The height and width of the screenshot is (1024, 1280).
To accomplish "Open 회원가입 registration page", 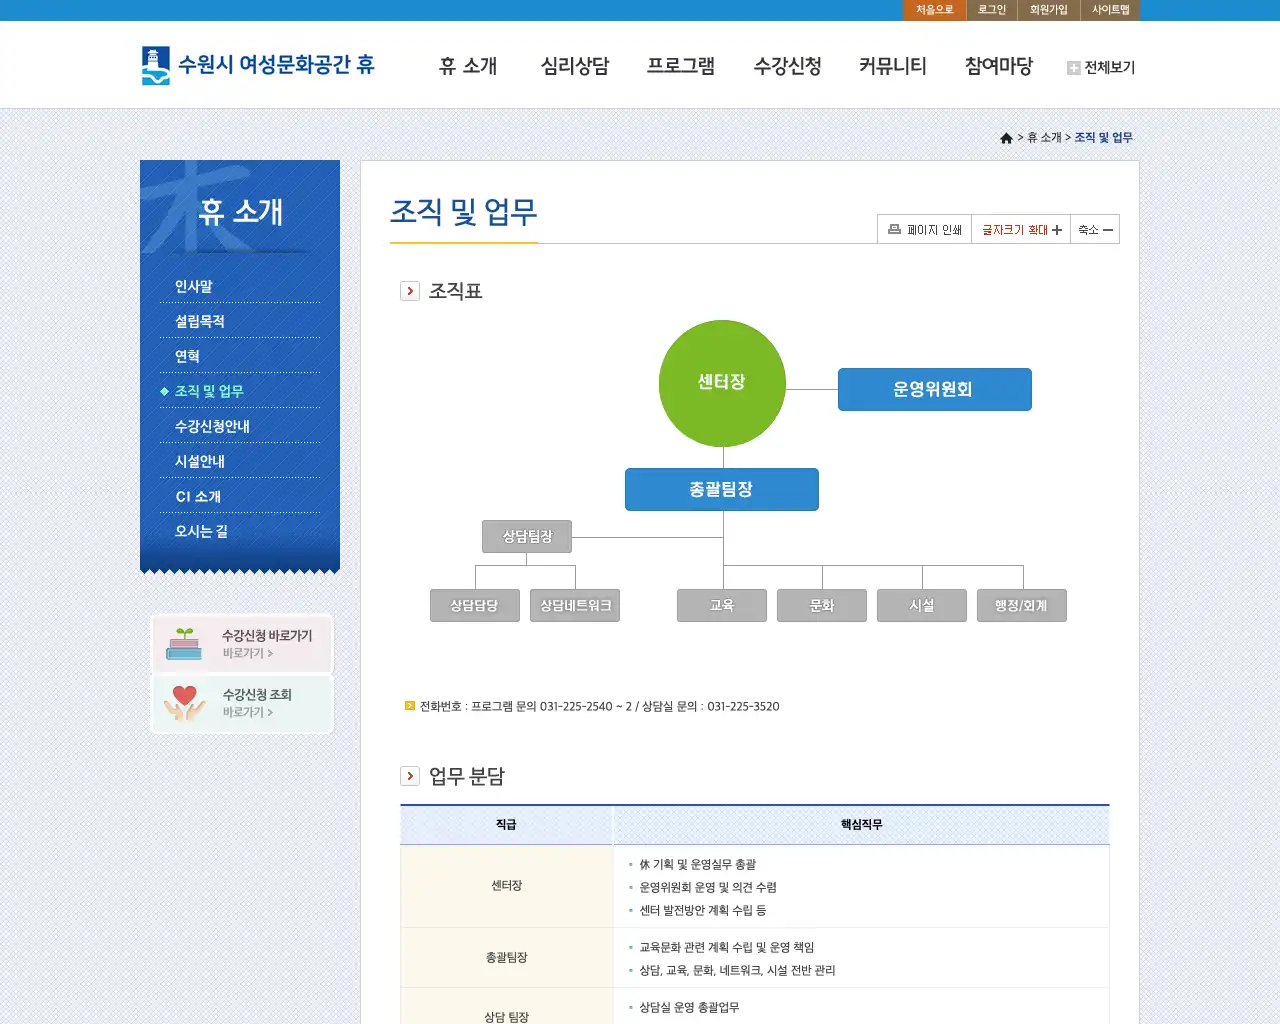I will click(x=1047, y=10).
